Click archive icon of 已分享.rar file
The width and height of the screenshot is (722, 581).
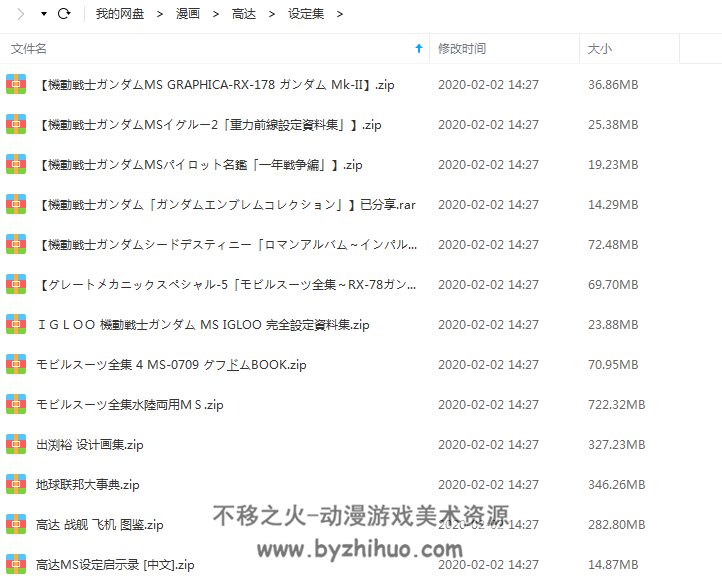tap(16, 204)
